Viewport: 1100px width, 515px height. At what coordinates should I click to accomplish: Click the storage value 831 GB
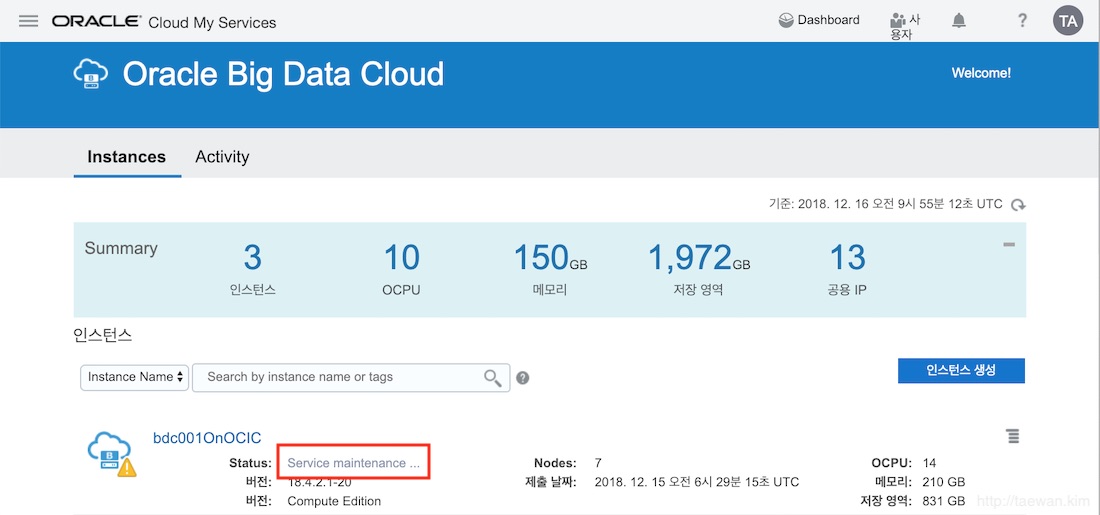tap(945, 501)
